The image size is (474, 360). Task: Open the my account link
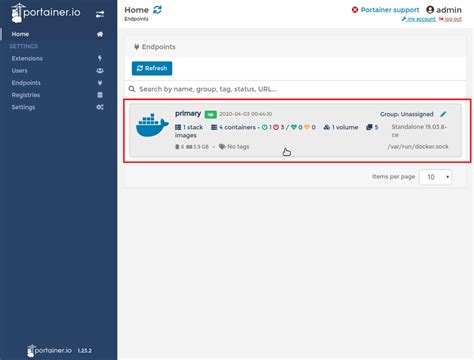[419, 19]
